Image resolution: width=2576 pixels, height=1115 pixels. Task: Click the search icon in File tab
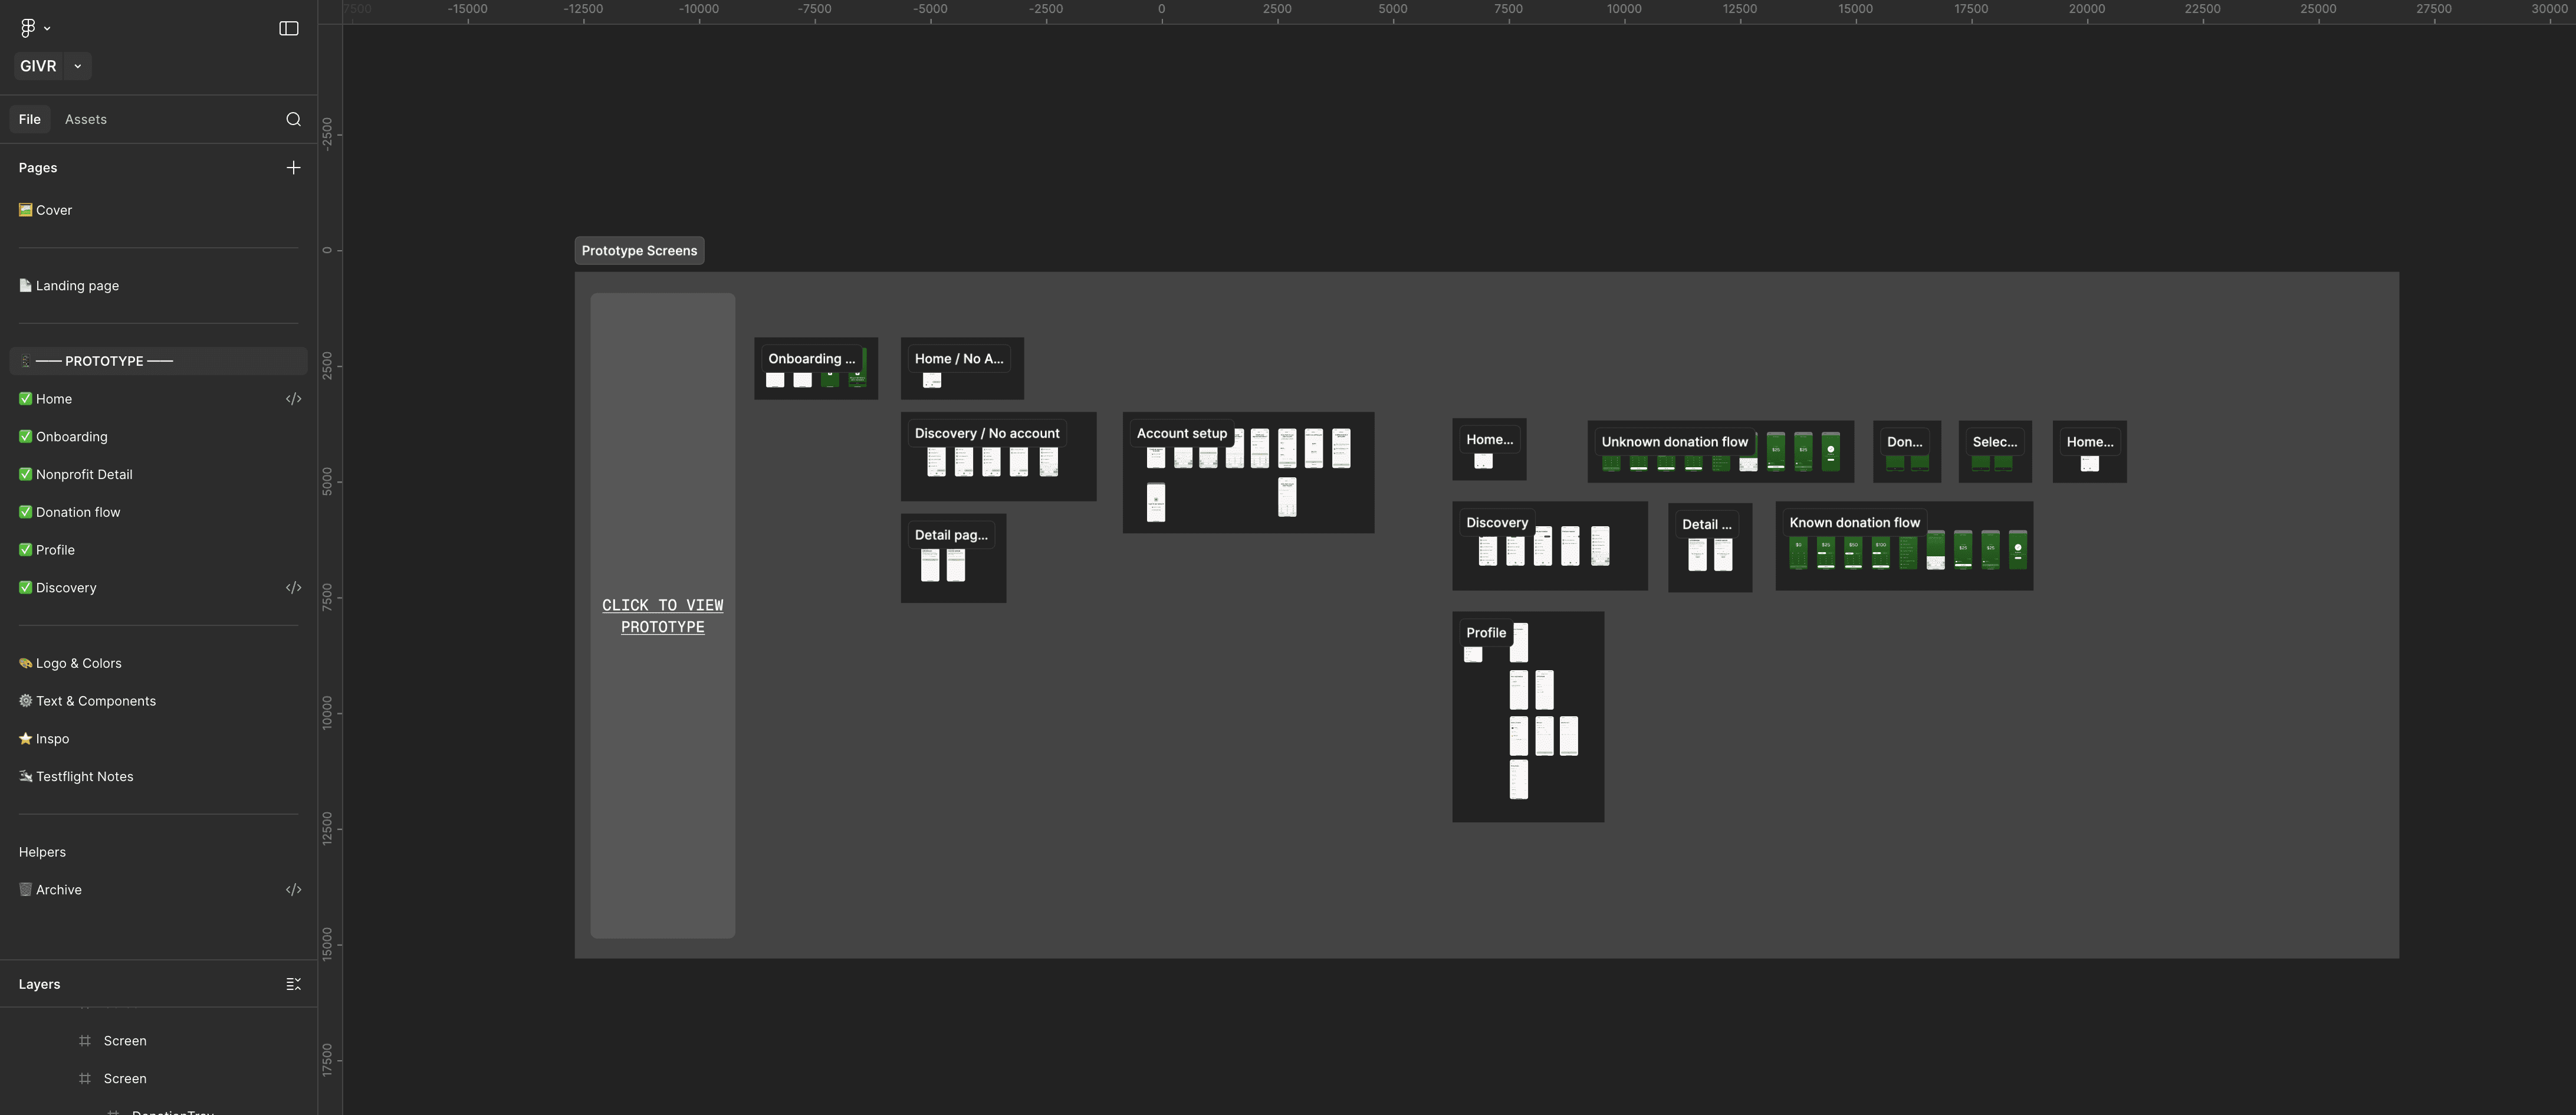293,119
